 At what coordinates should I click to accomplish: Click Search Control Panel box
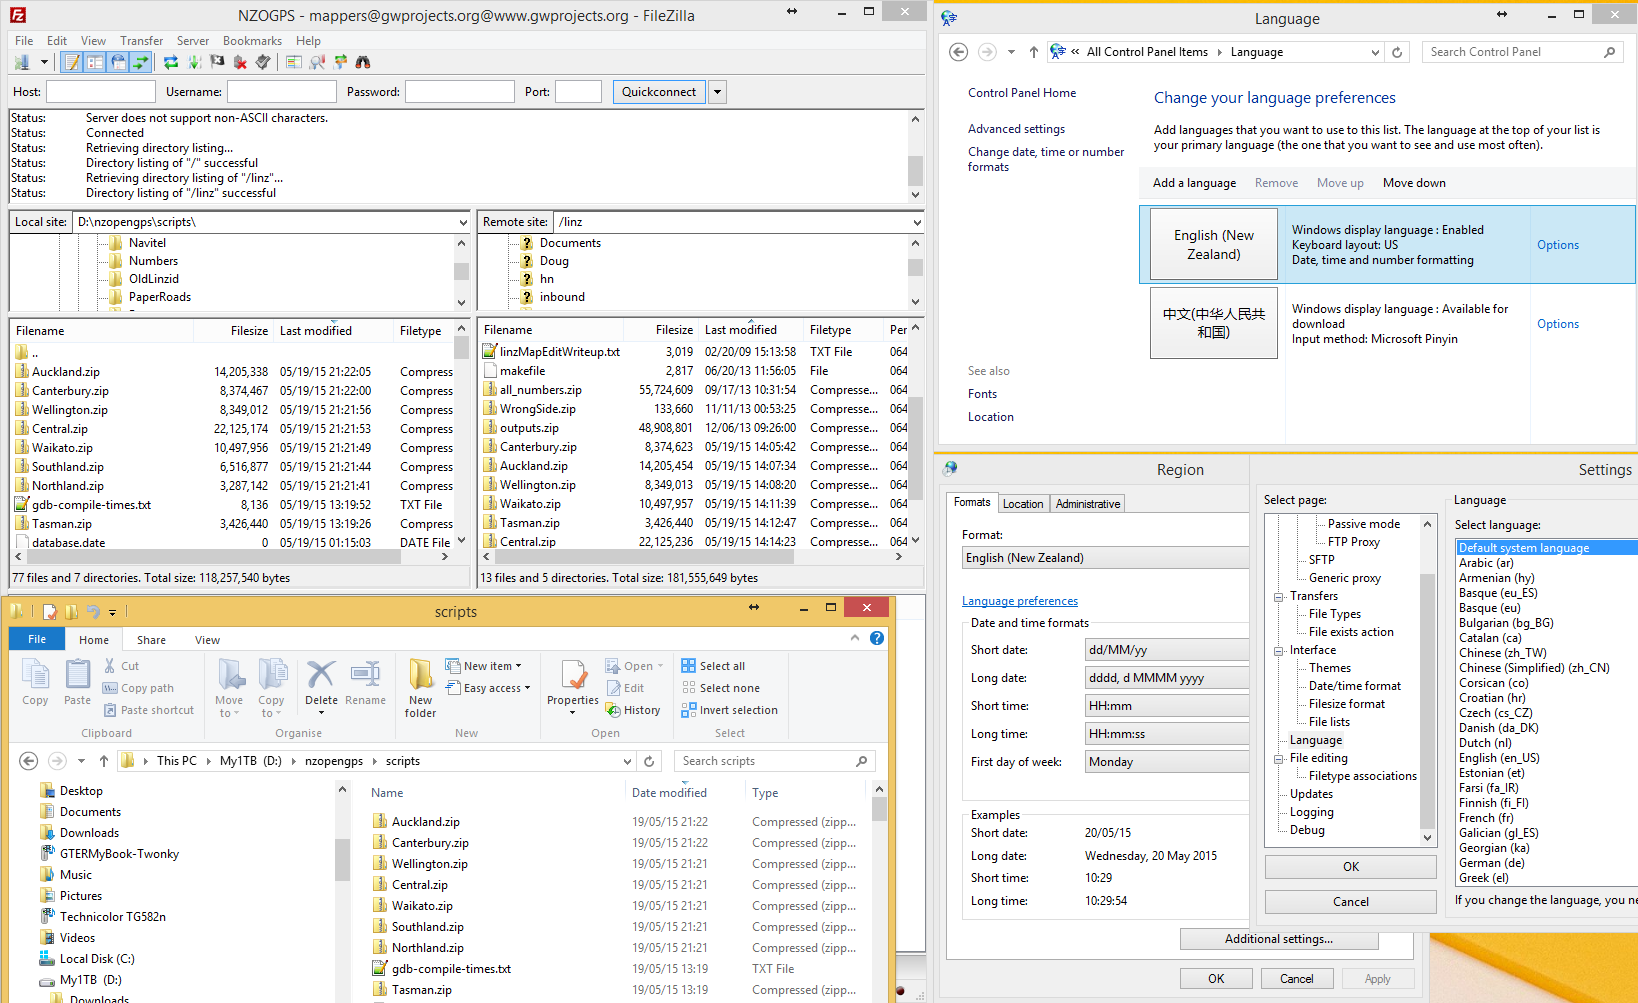pos(1522,52)
